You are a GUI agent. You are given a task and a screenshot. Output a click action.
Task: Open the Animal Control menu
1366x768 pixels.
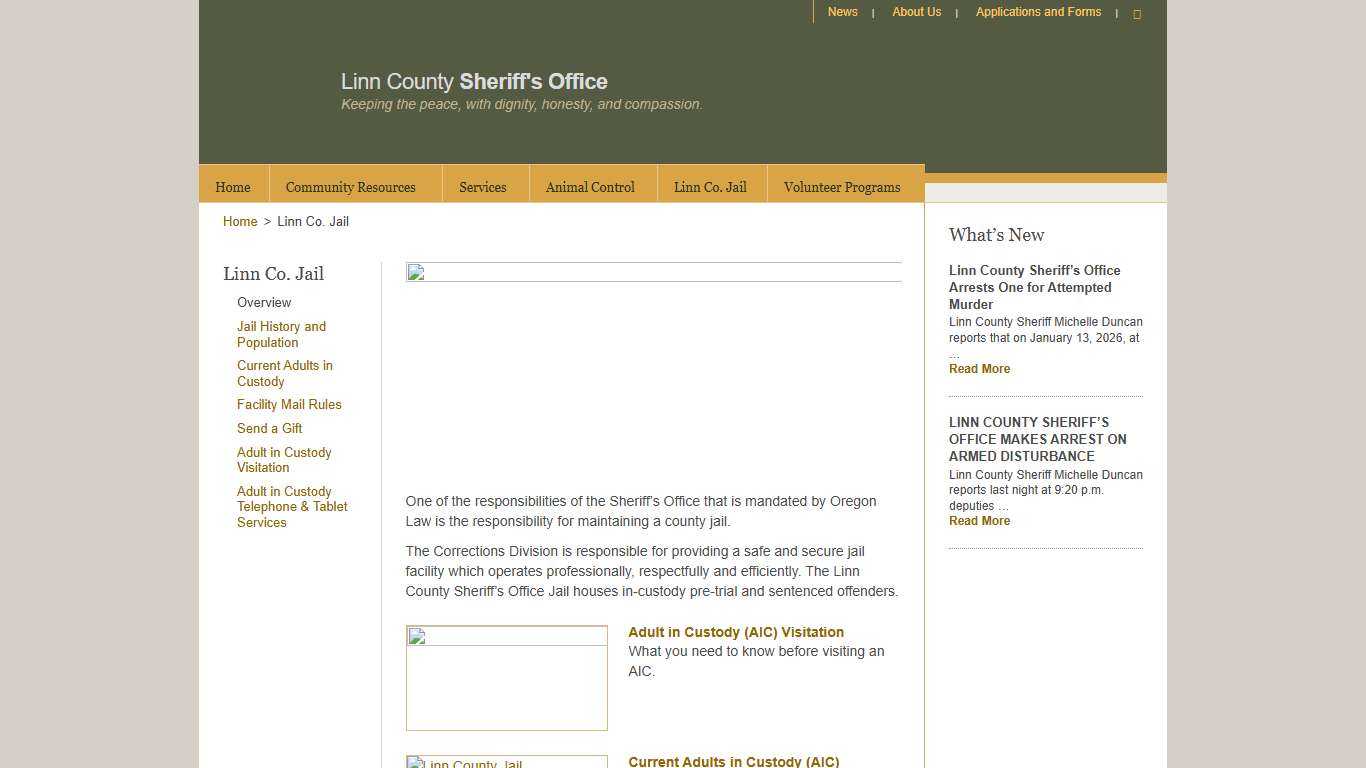(x=590, y=186)
